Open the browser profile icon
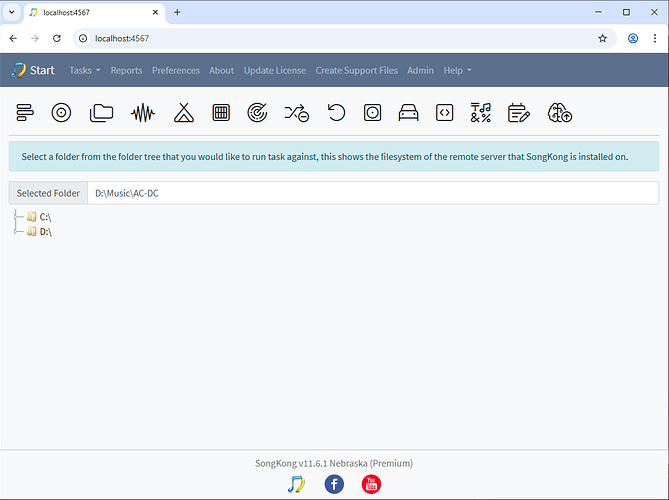Image resolution: width=669 pixels, height=500 pixels. click(x=633, y=38)
